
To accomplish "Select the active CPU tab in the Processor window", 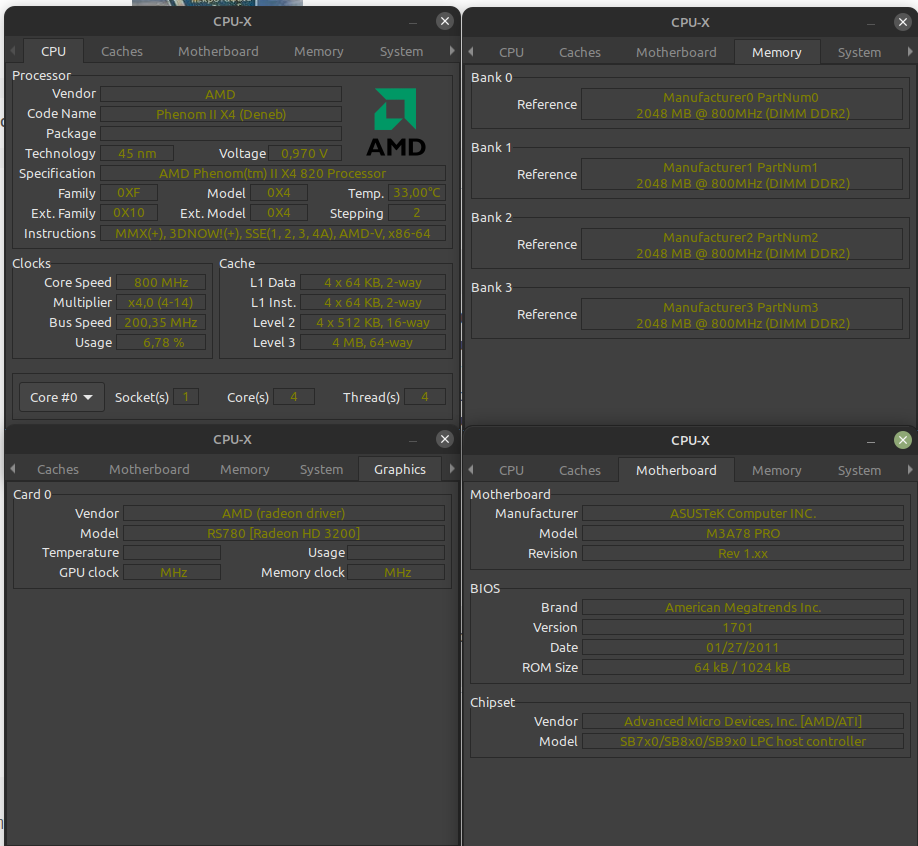I will [x=53, y=52].
